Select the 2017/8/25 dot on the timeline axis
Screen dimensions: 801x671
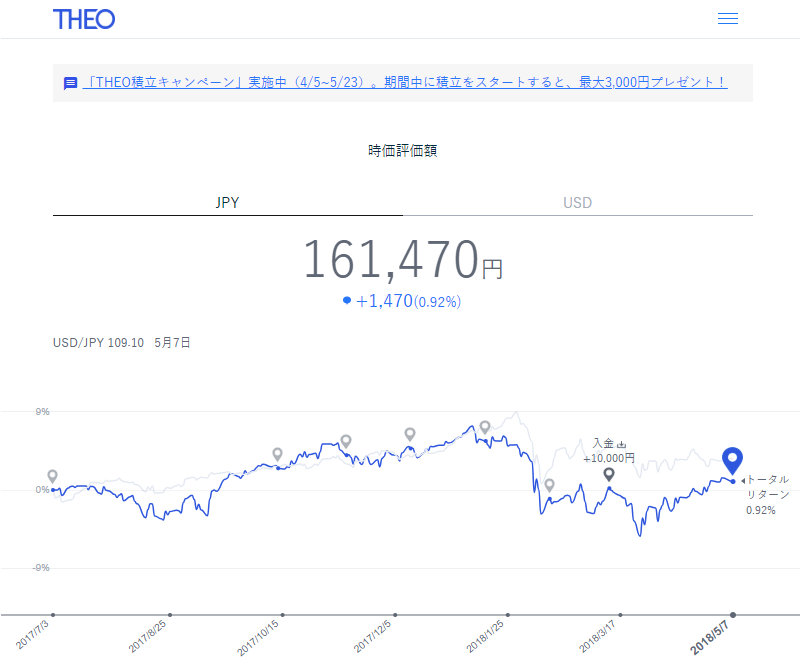click(170, 615)
